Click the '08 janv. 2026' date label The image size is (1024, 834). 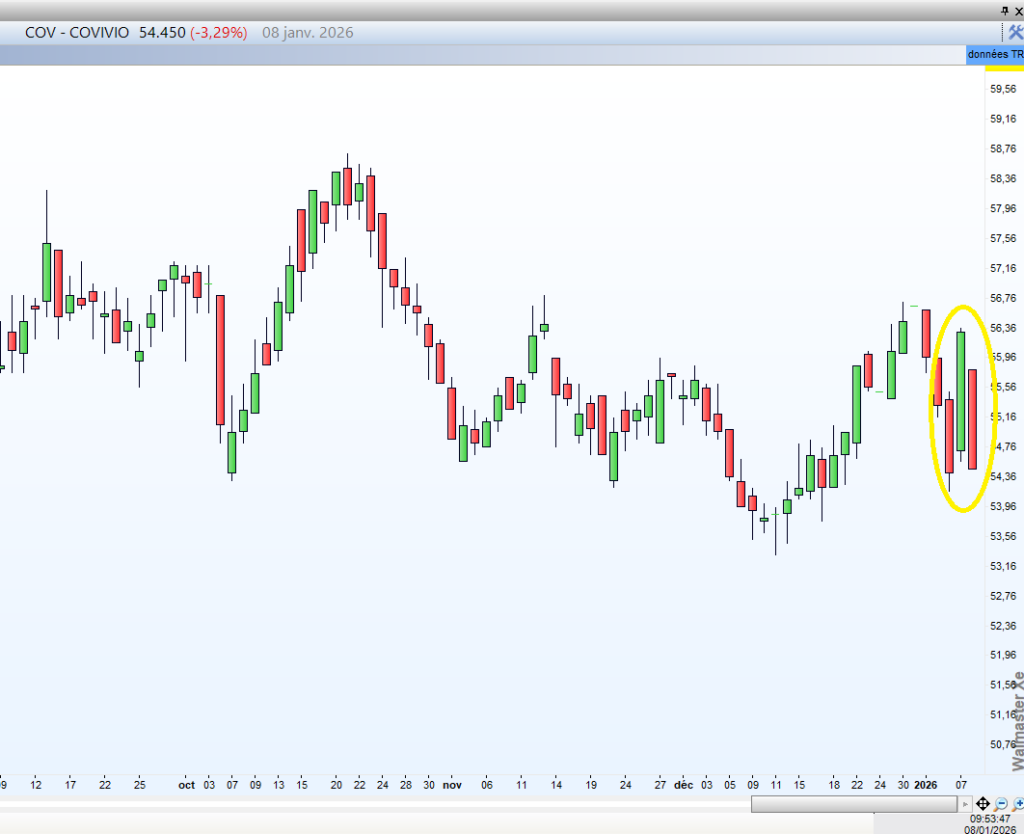[307, 32]
